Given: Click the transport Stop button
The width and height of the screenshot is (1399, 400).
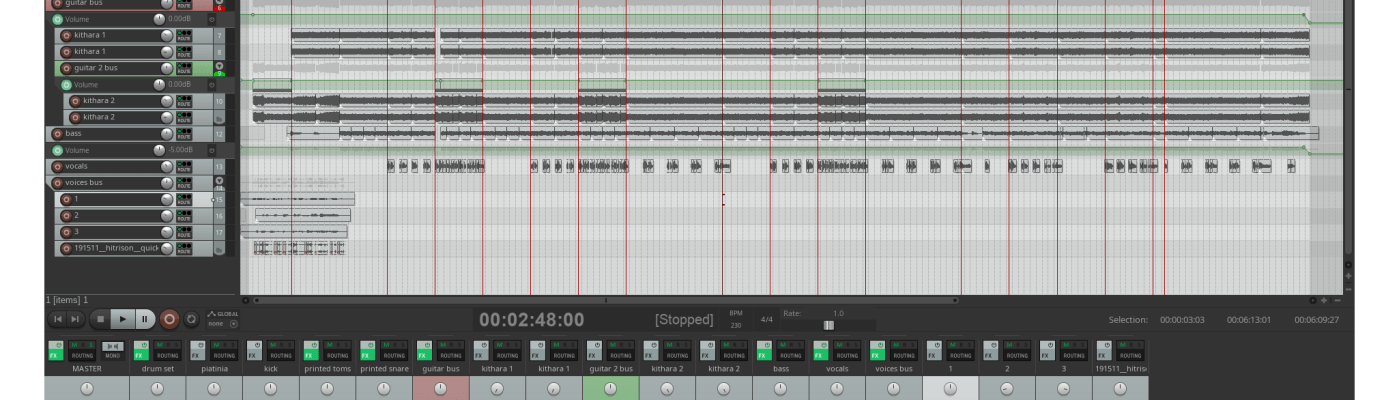Looking at the screenshot, I should [x=100, y=319].
